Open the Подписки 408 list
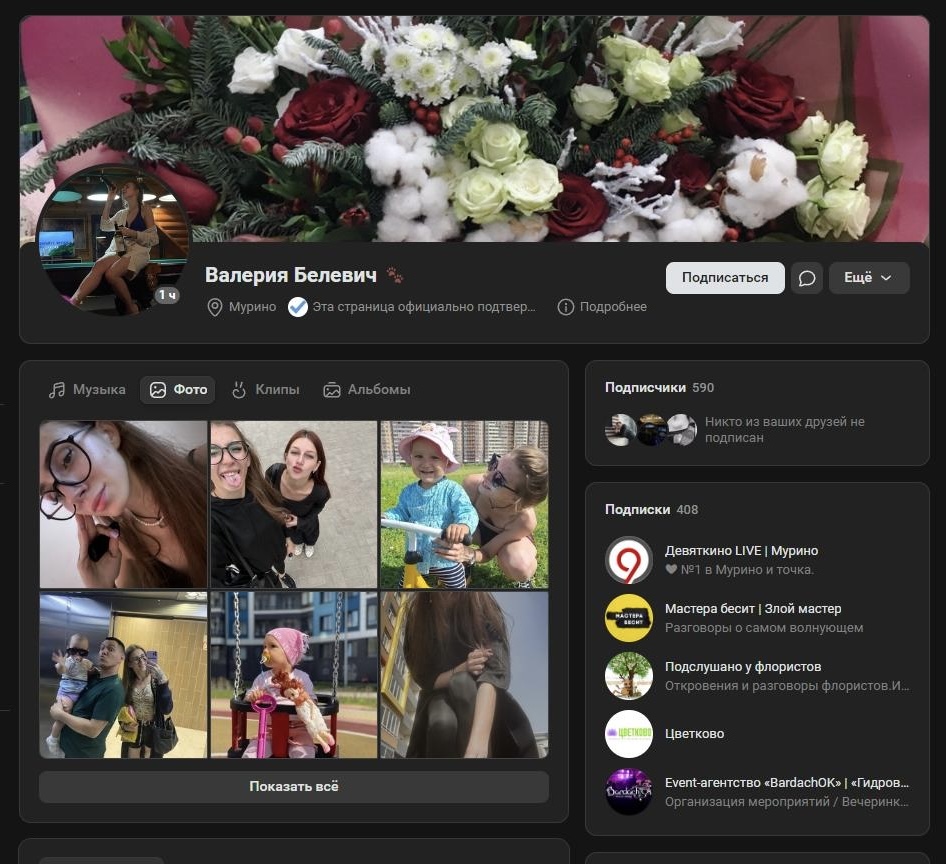The width and height of the screenshot is (946, 864). coord(651,509)
